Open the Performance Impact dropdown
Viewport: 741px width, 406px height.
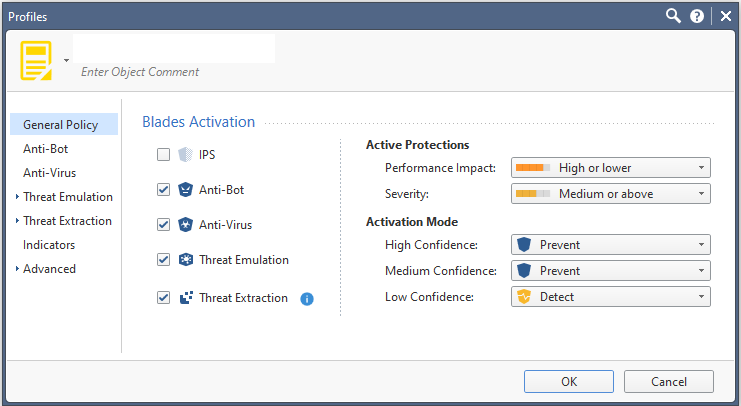click(611, 168)
